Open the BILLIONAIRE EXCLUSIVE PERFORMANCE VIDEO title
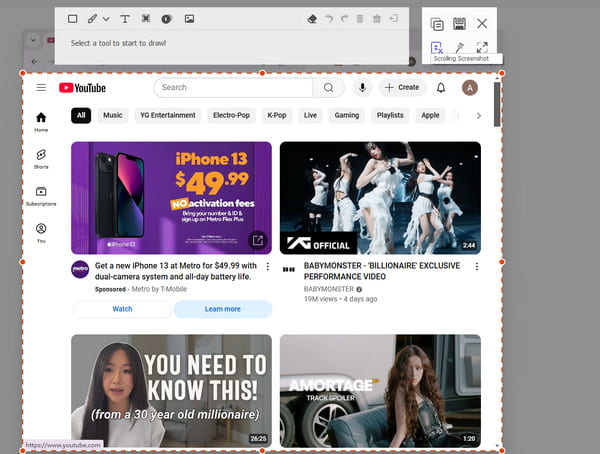Image resolution: width=600 pixels, height=454 pixels. coord(382,271)
